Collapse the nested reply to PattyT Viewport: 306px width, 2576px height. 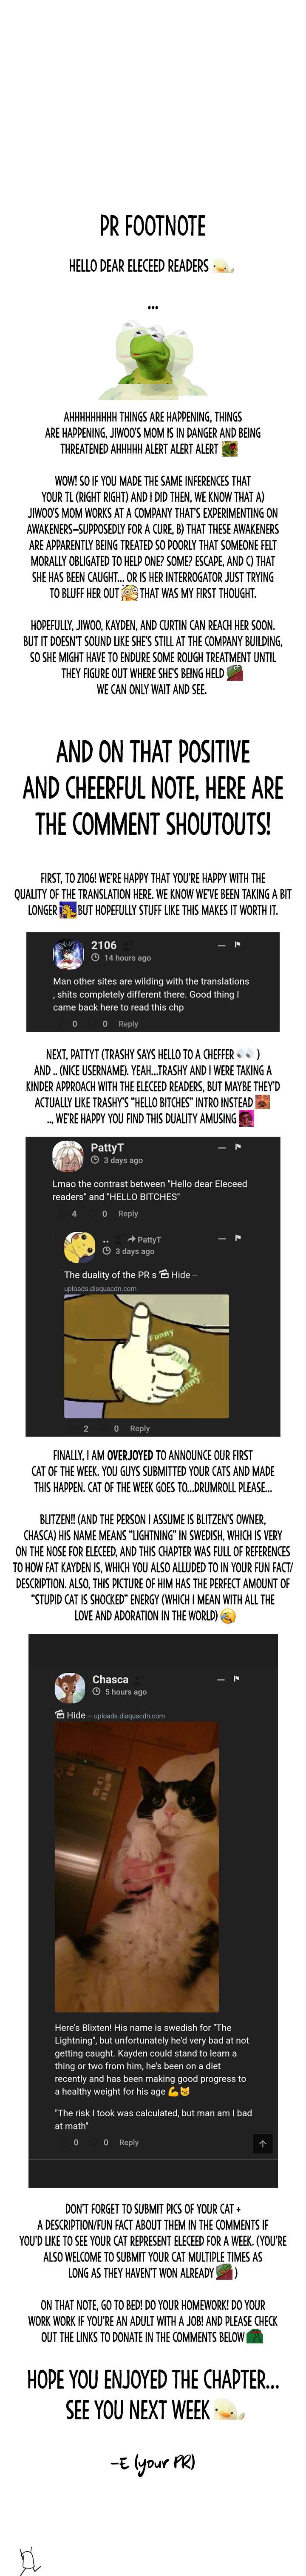tap(221, 1239)
